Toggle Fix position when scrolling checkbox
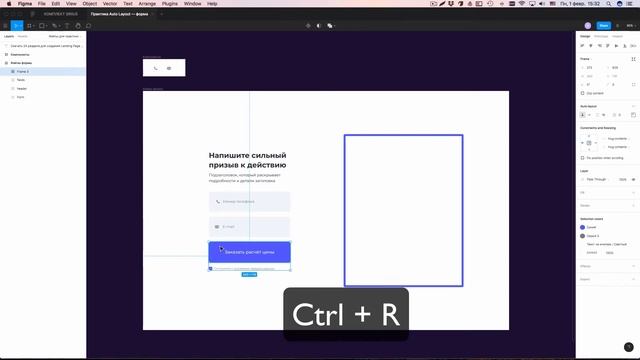This screenshot has width=640, height=360. [582, 158]
